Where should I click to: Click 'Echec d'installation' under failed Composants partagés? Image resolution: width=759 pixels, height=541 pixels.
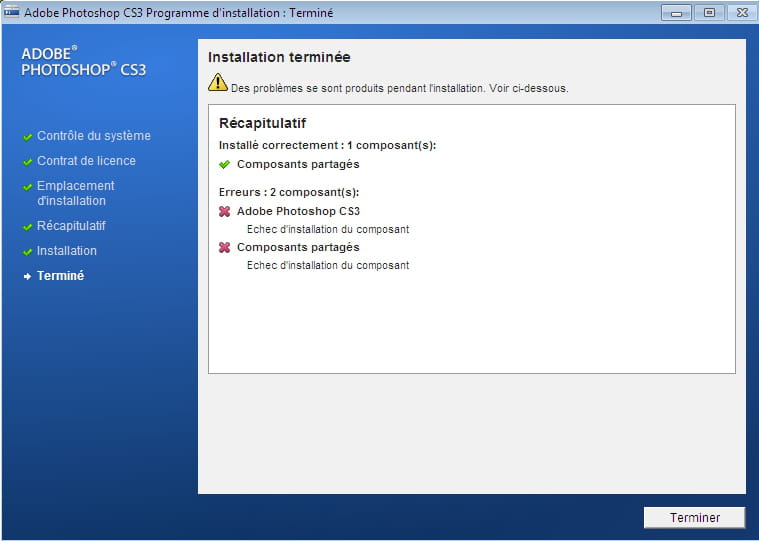coord(328,266)
